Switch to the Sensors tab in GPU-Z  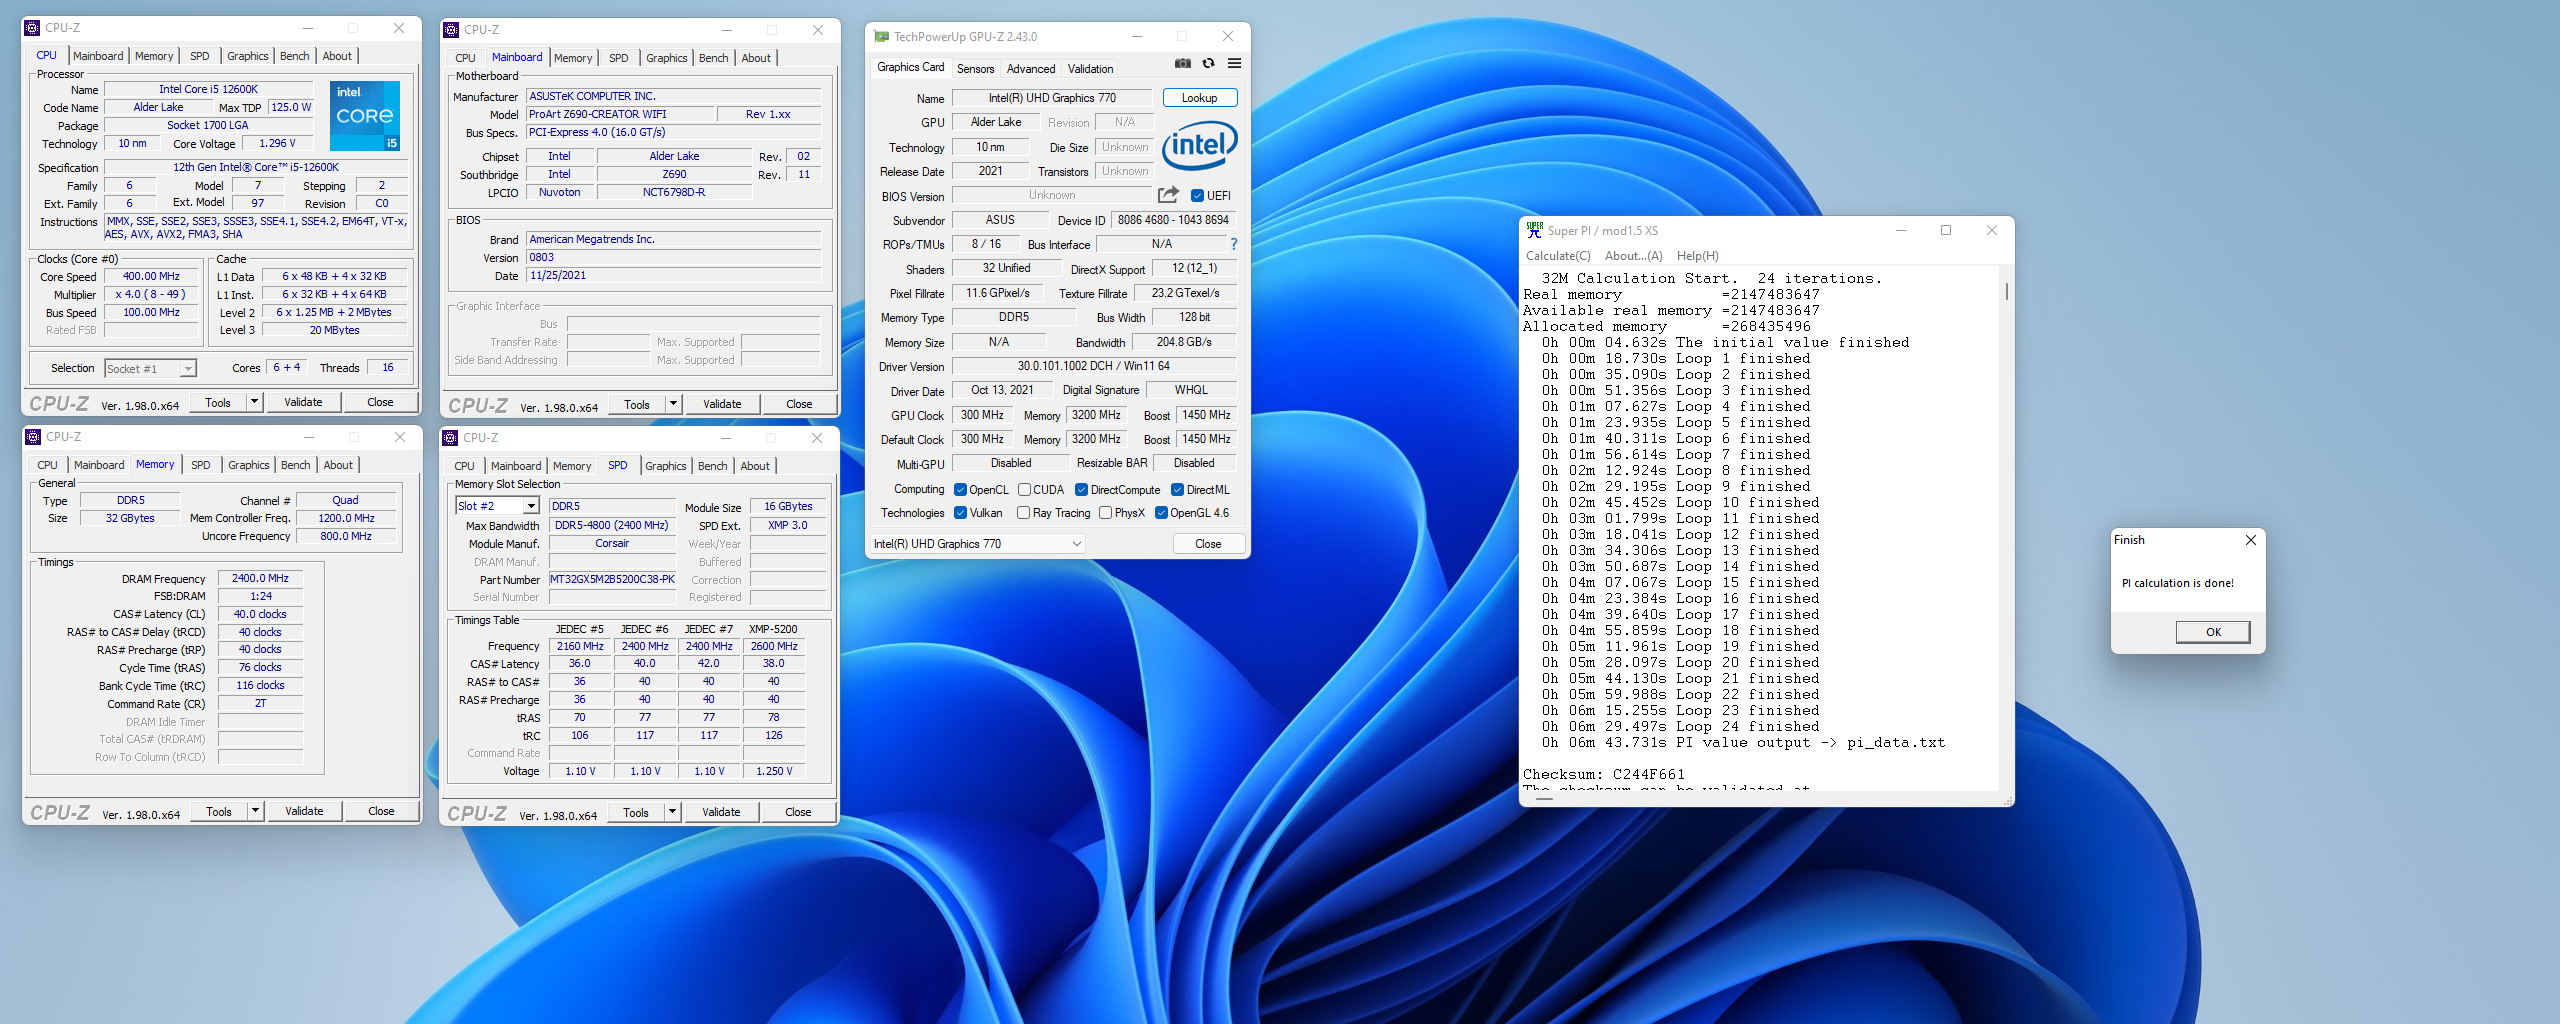[975, 69]
